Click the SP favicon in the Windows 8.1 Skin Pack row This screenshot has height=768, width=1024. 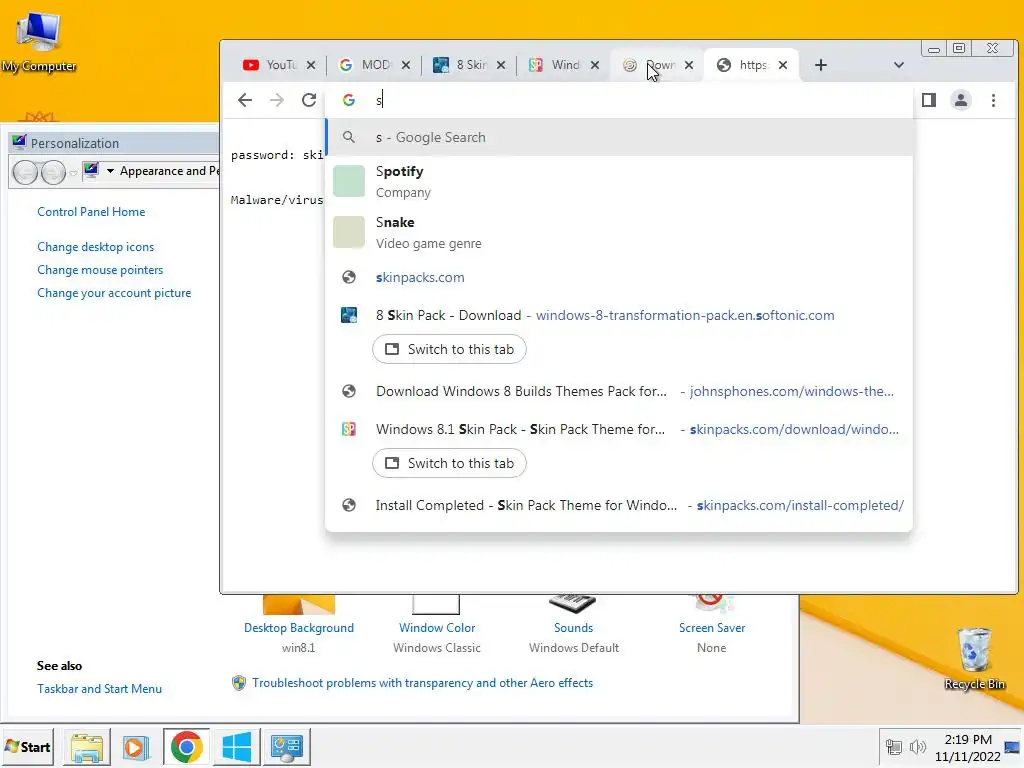(x=349, y=429)
